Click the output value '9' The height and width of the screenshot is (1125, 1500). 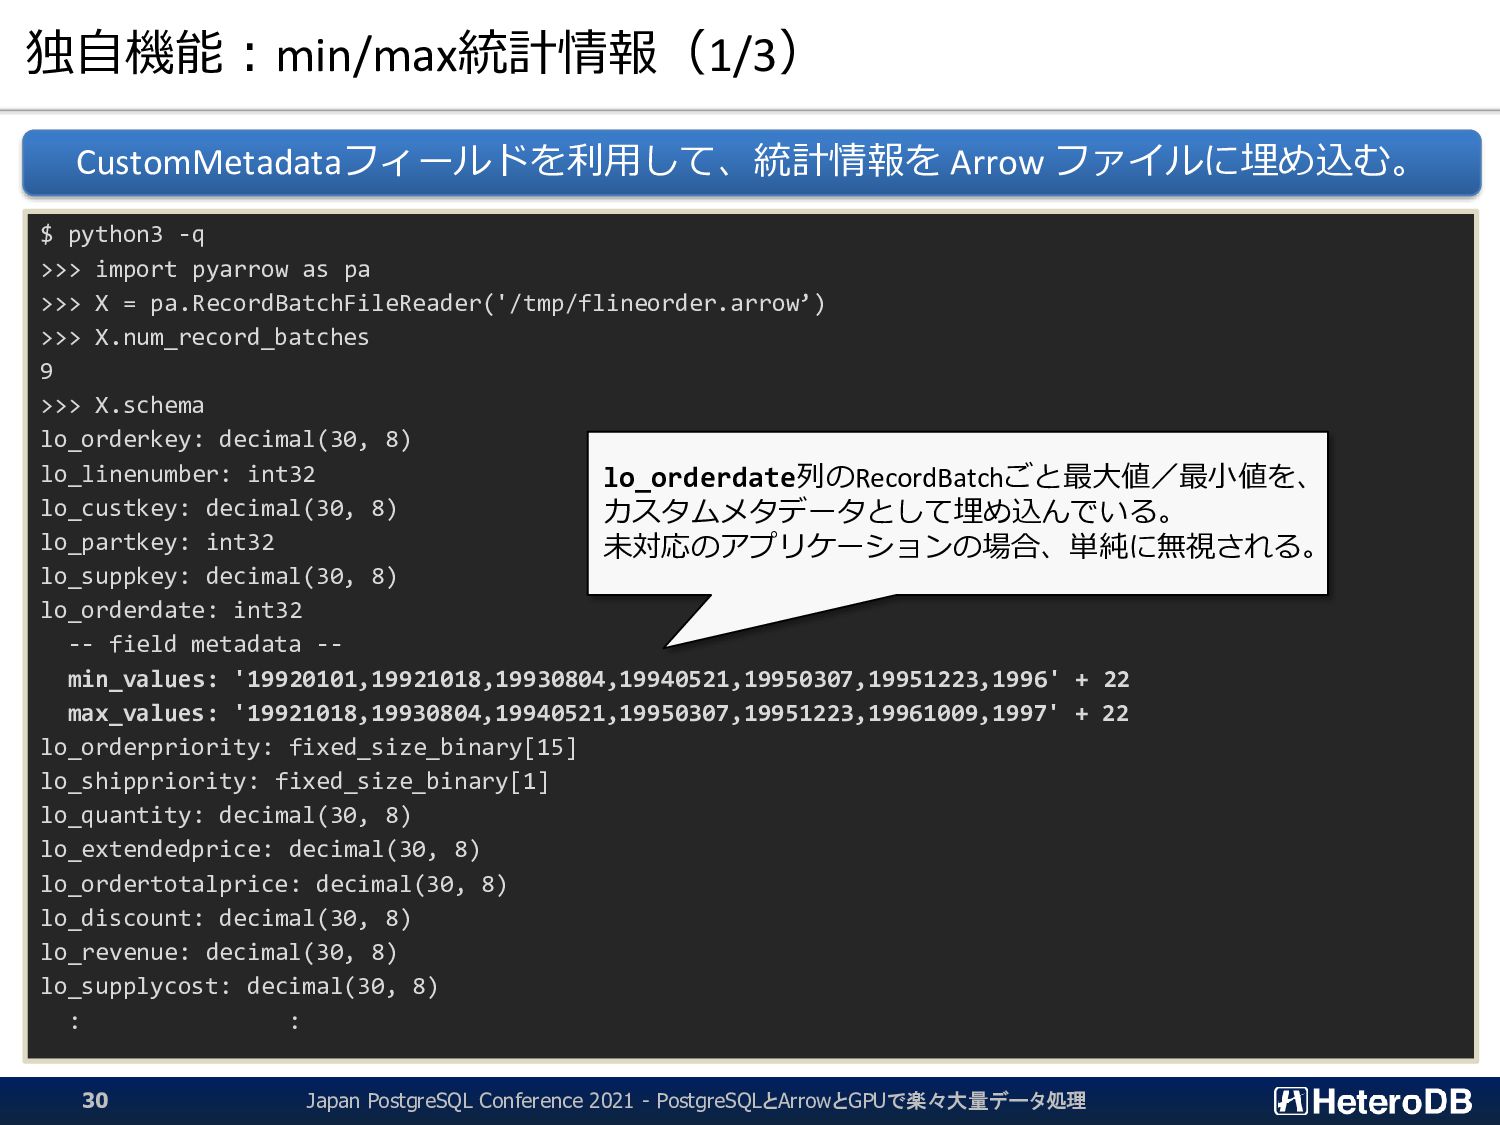[47, 372]
